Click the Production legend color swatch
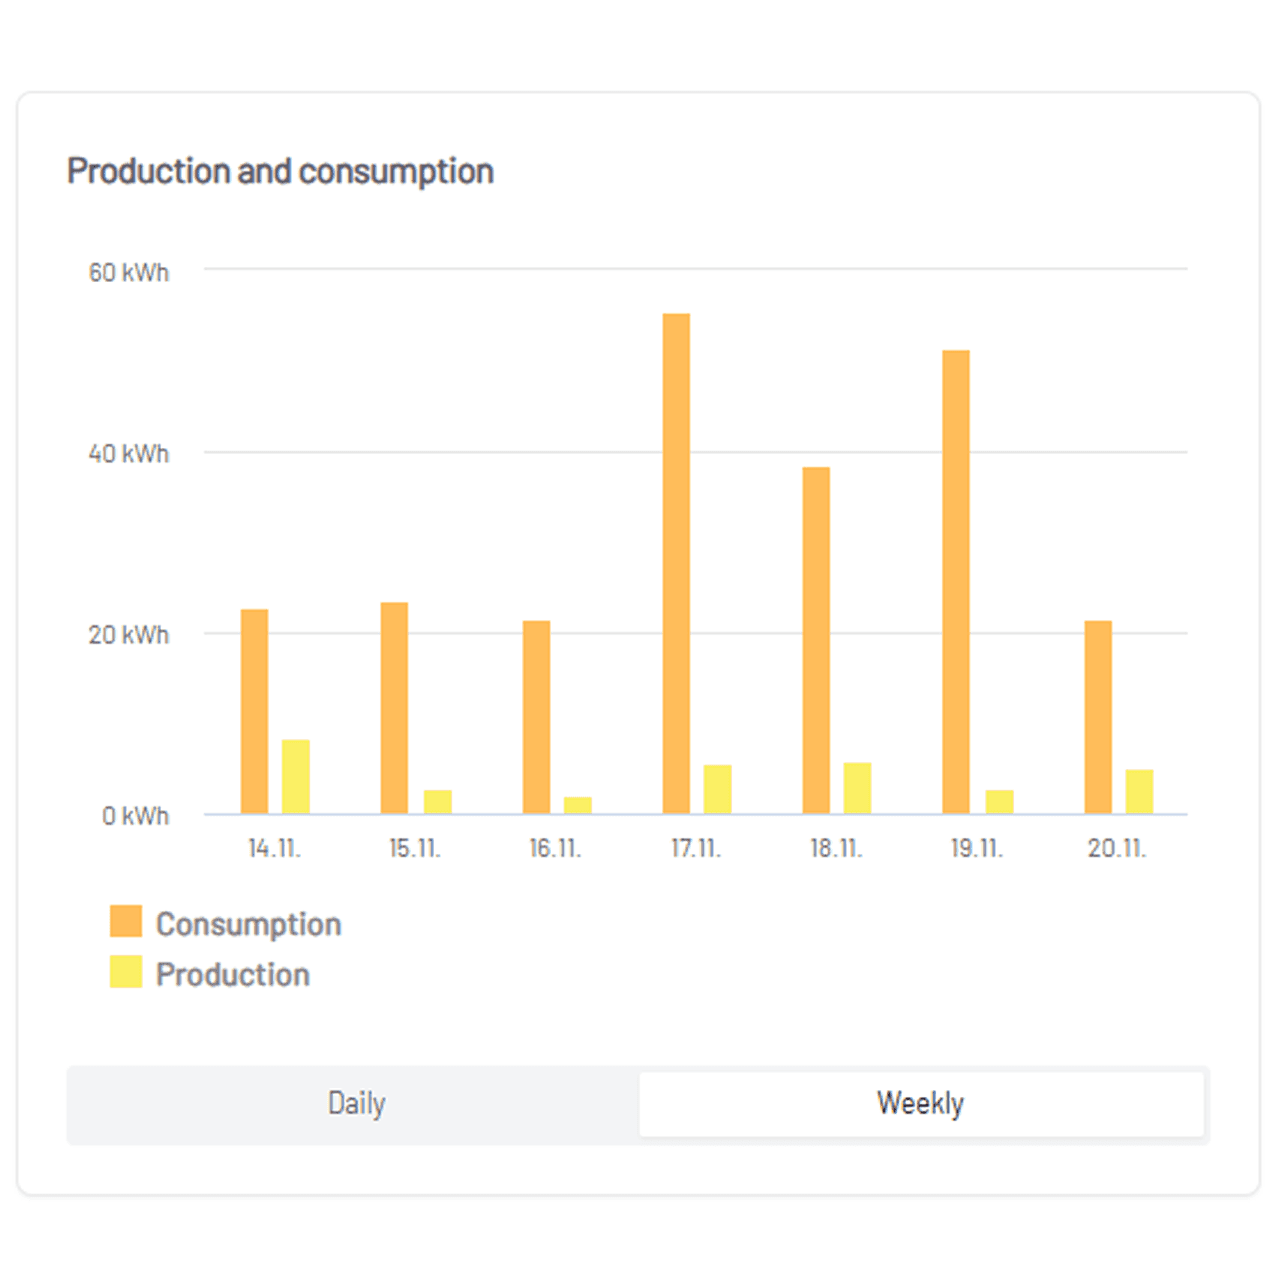1280x1280 pixels. [x=127, y=973]
